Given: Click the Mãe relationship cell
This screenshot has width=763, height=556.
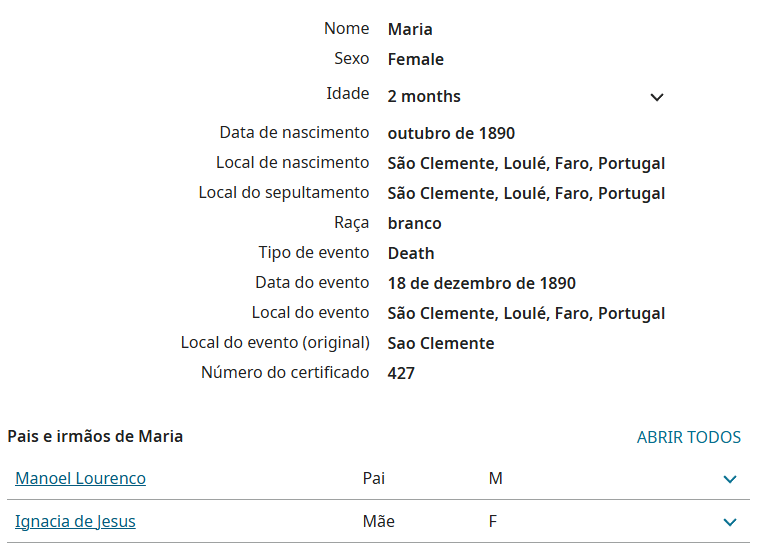Looking at the screenshot, I should [378, 521].
